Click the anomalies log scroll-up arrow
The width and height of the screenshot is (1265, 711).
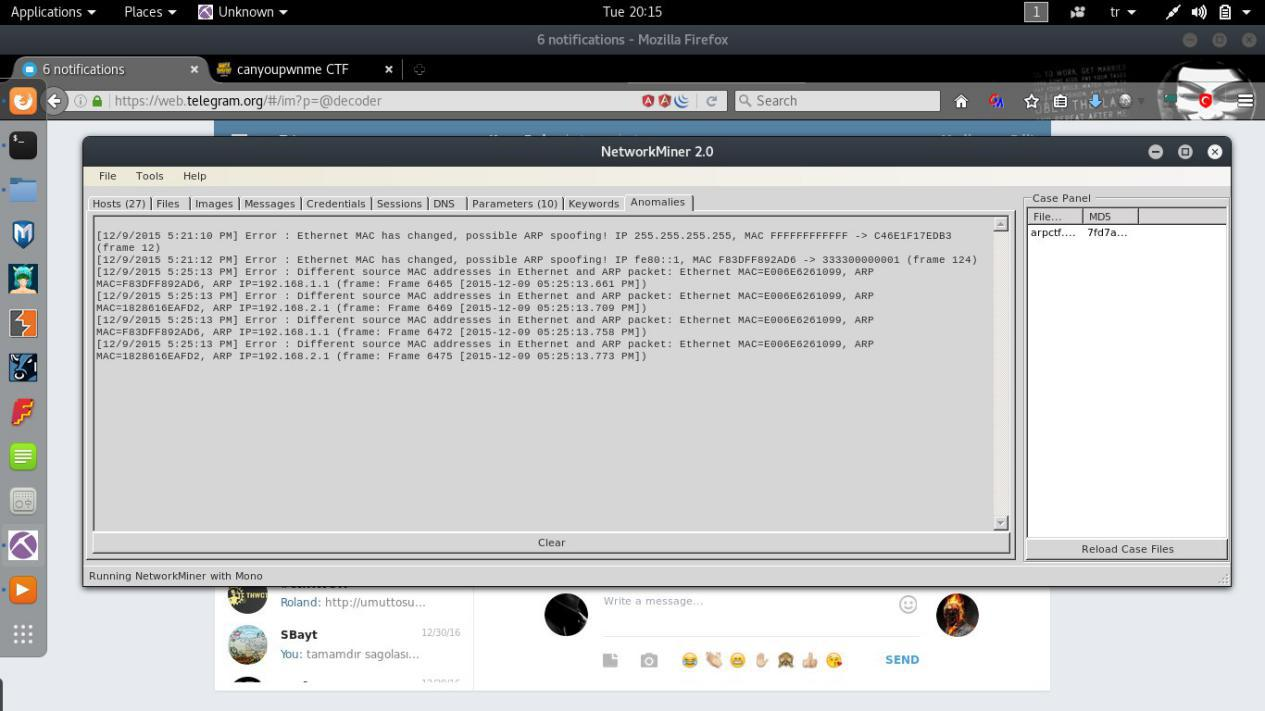[1001, 224]
